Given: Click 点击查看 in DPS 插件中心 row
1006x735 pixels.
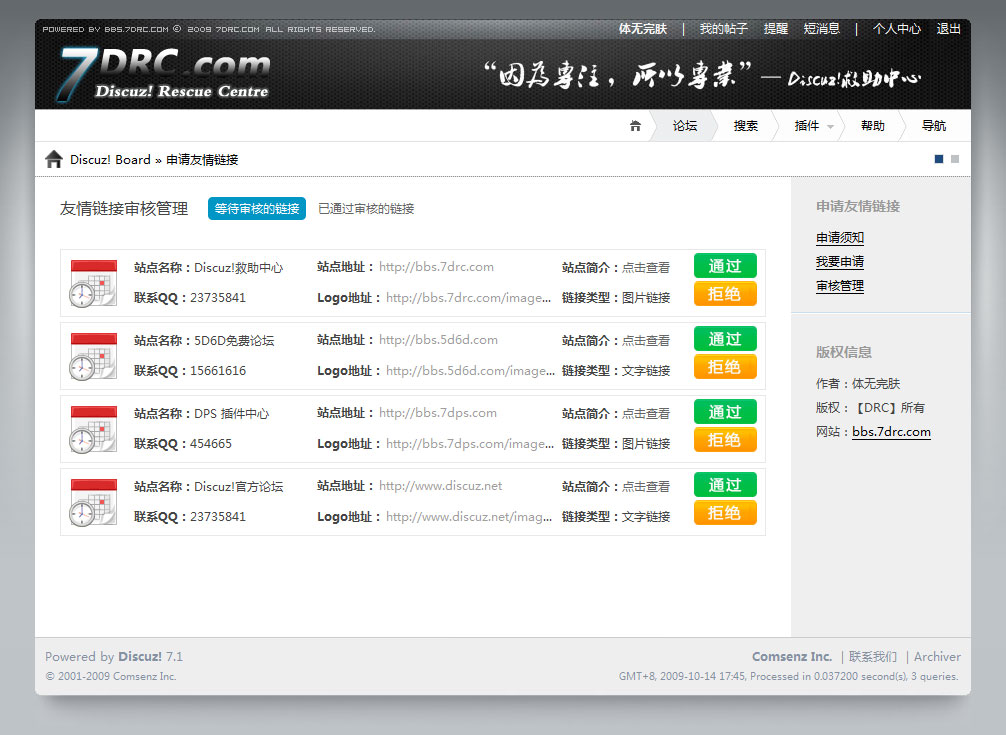Looking at the screenshot, I should [646, 414].
